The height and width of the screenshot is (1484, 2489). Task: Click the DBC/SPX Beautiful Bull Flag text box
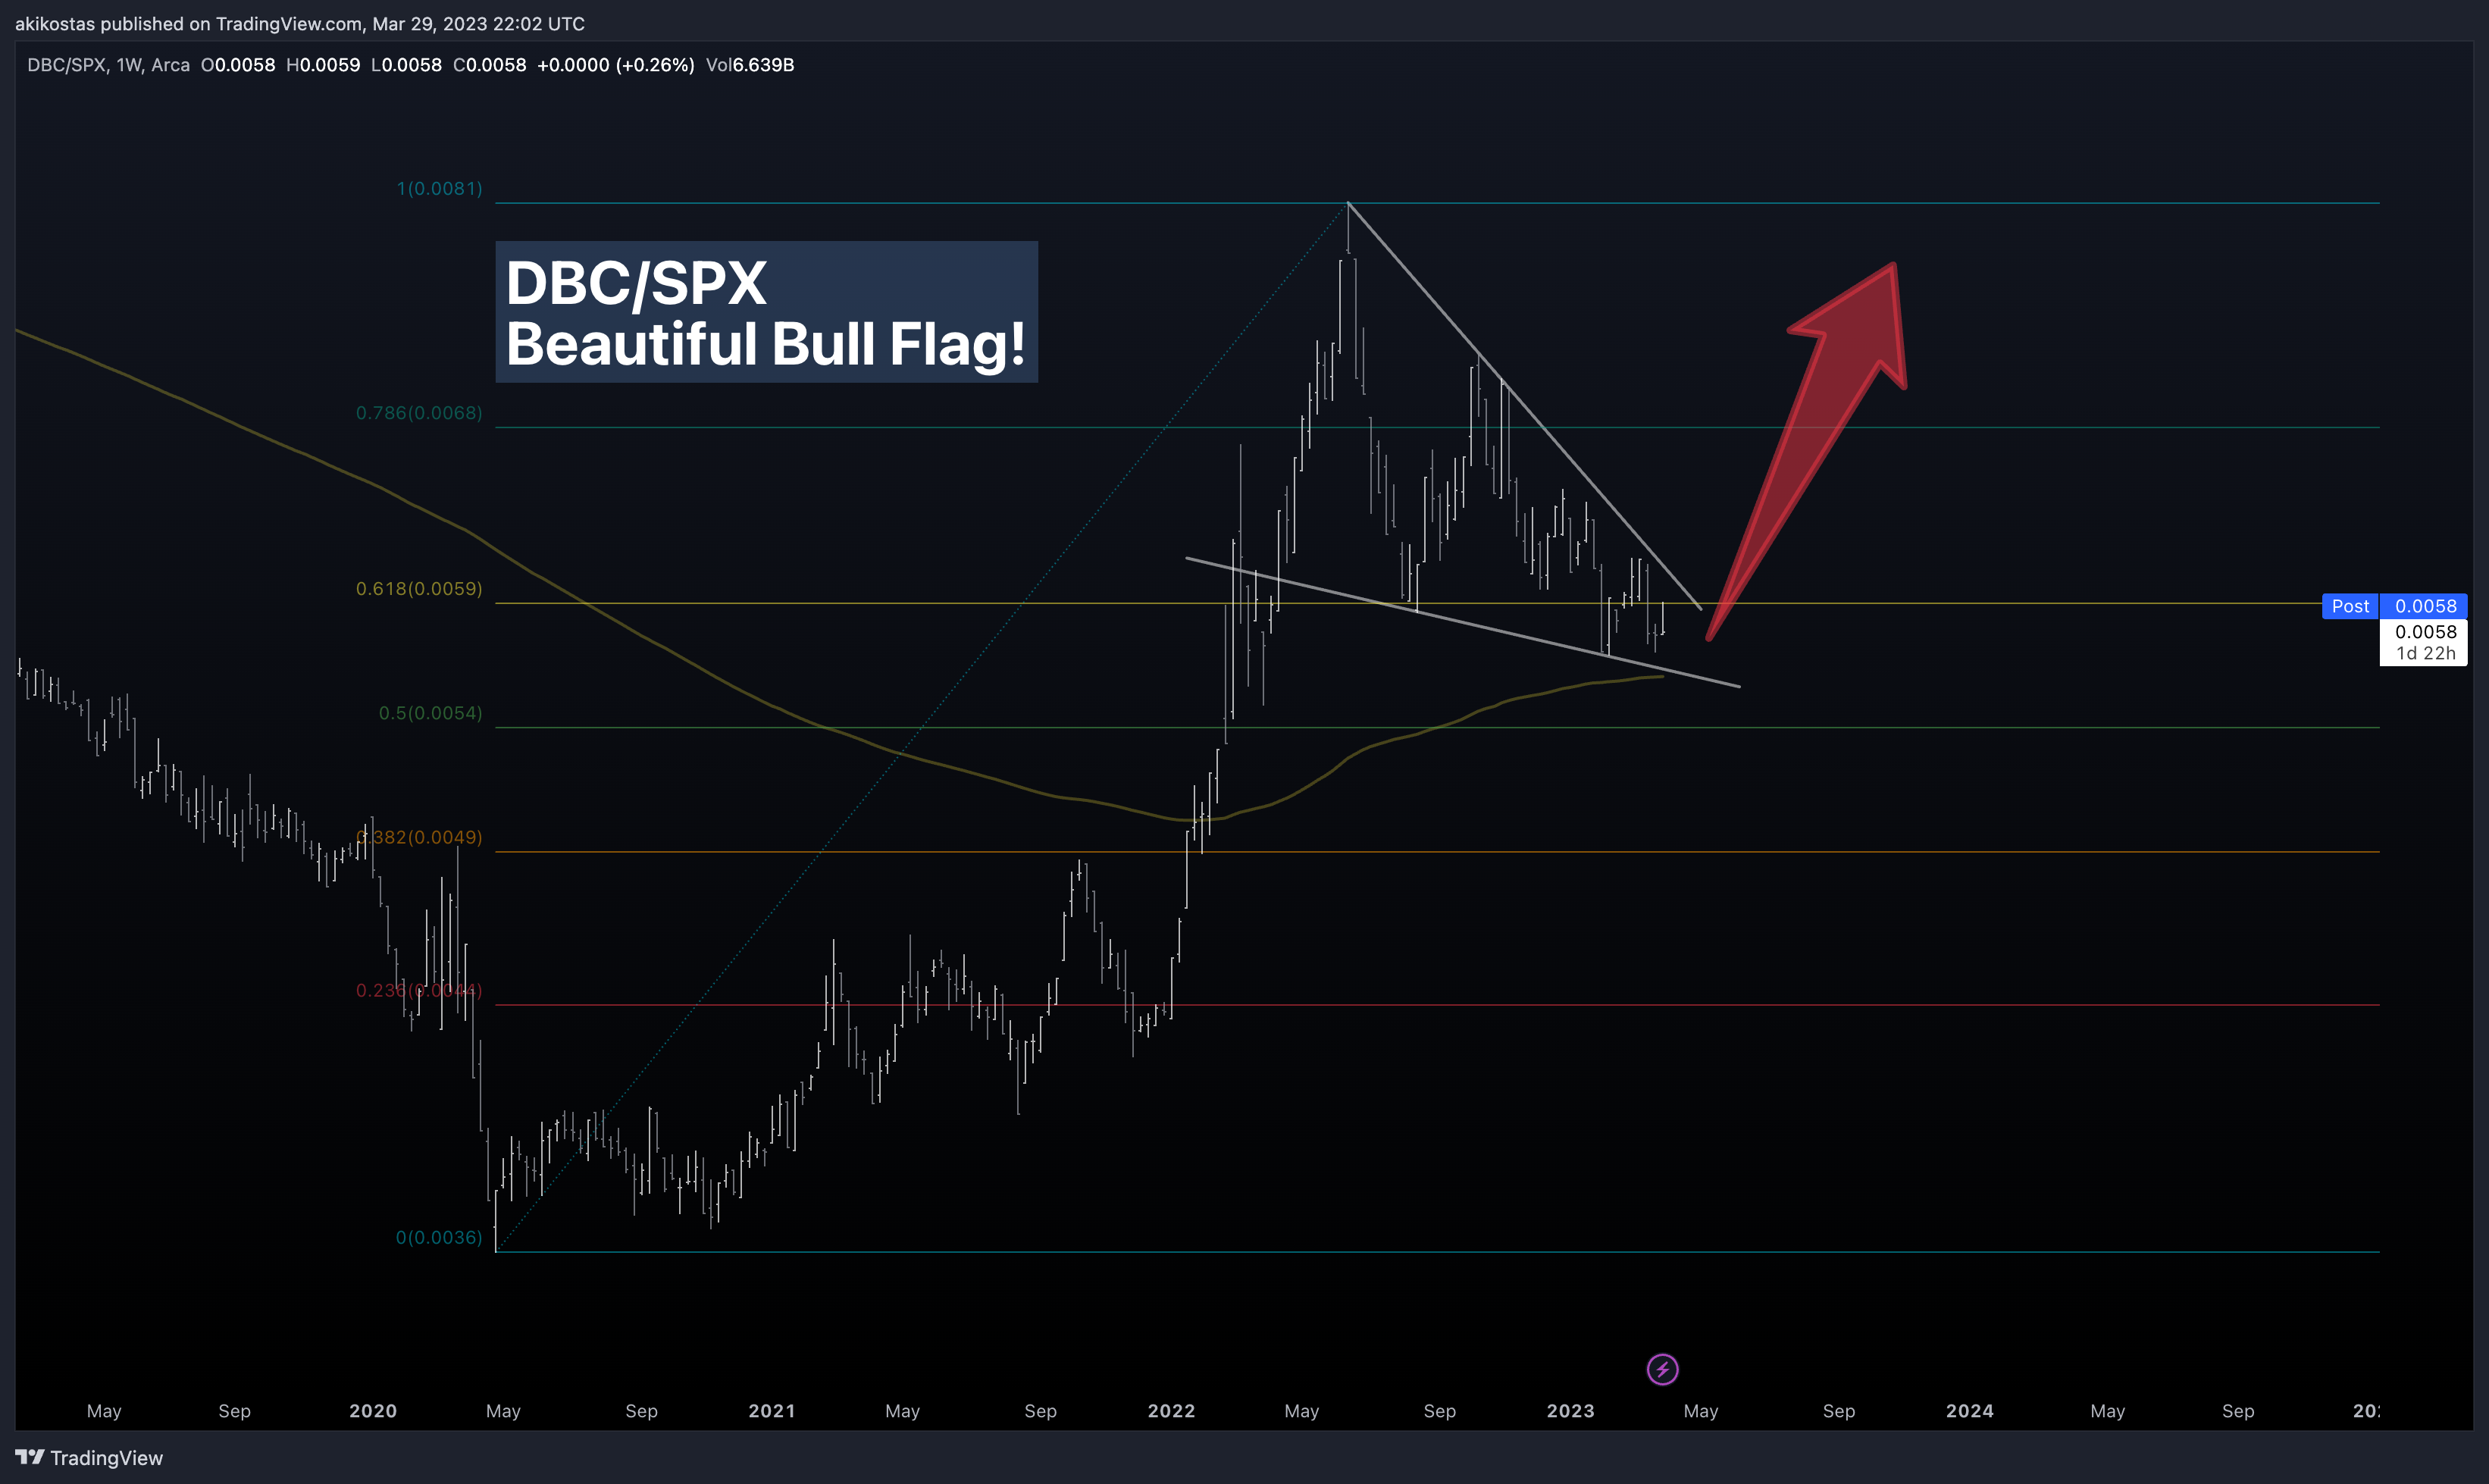coord(766,312)
